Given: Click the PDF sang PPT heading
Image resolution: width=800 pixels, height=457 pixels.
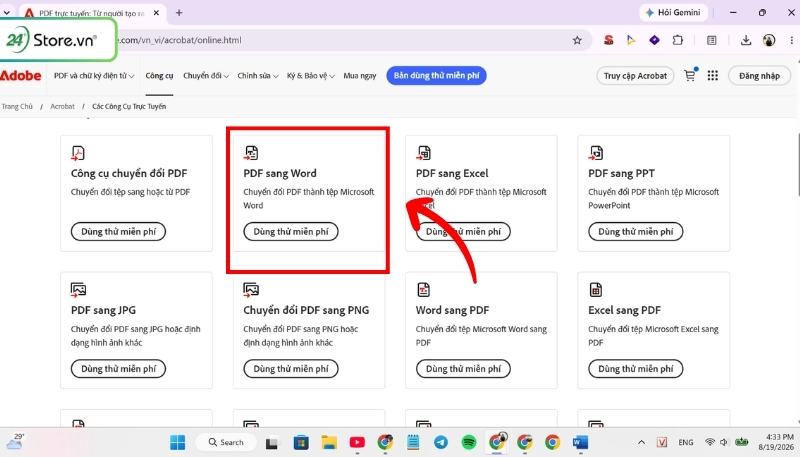Looking at the screenshot, I should pos(621,173).
